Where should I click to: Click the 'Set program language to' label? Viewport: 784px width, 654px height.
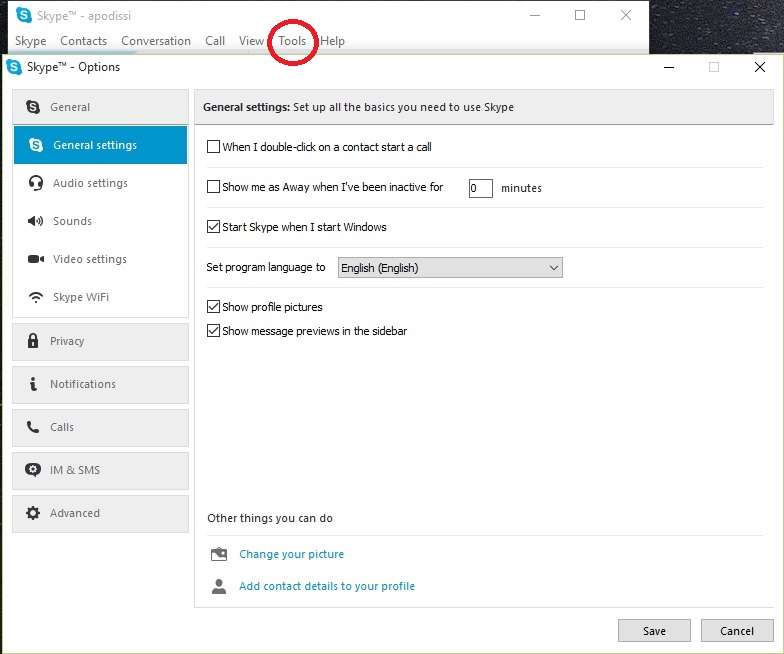266,267
